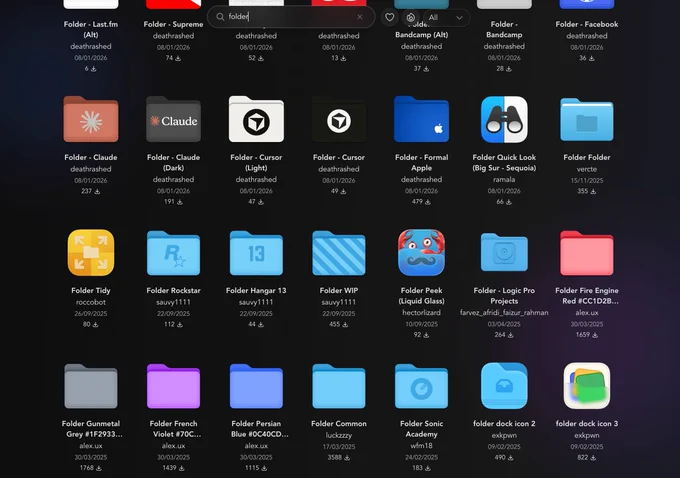Open the Folder - Last.fm (Alt) title
680x478 pixels.
click(91, 29)
